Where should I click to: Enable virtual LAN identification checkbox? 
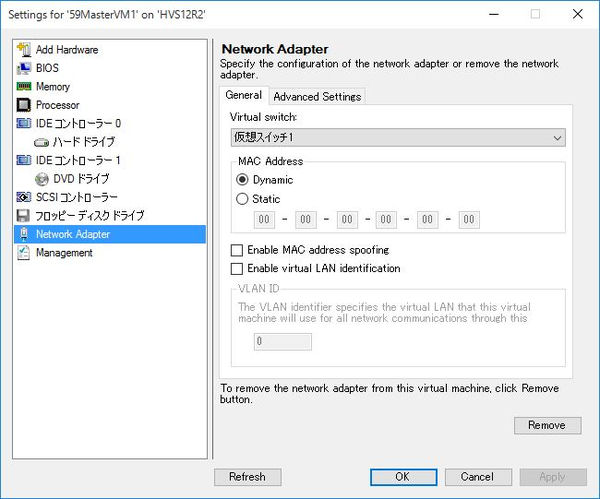237,269
